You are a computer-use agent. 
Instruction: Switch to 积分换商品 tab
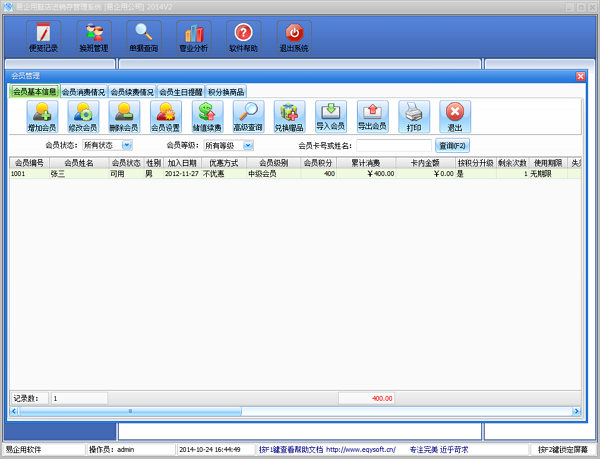coord(226,92)
